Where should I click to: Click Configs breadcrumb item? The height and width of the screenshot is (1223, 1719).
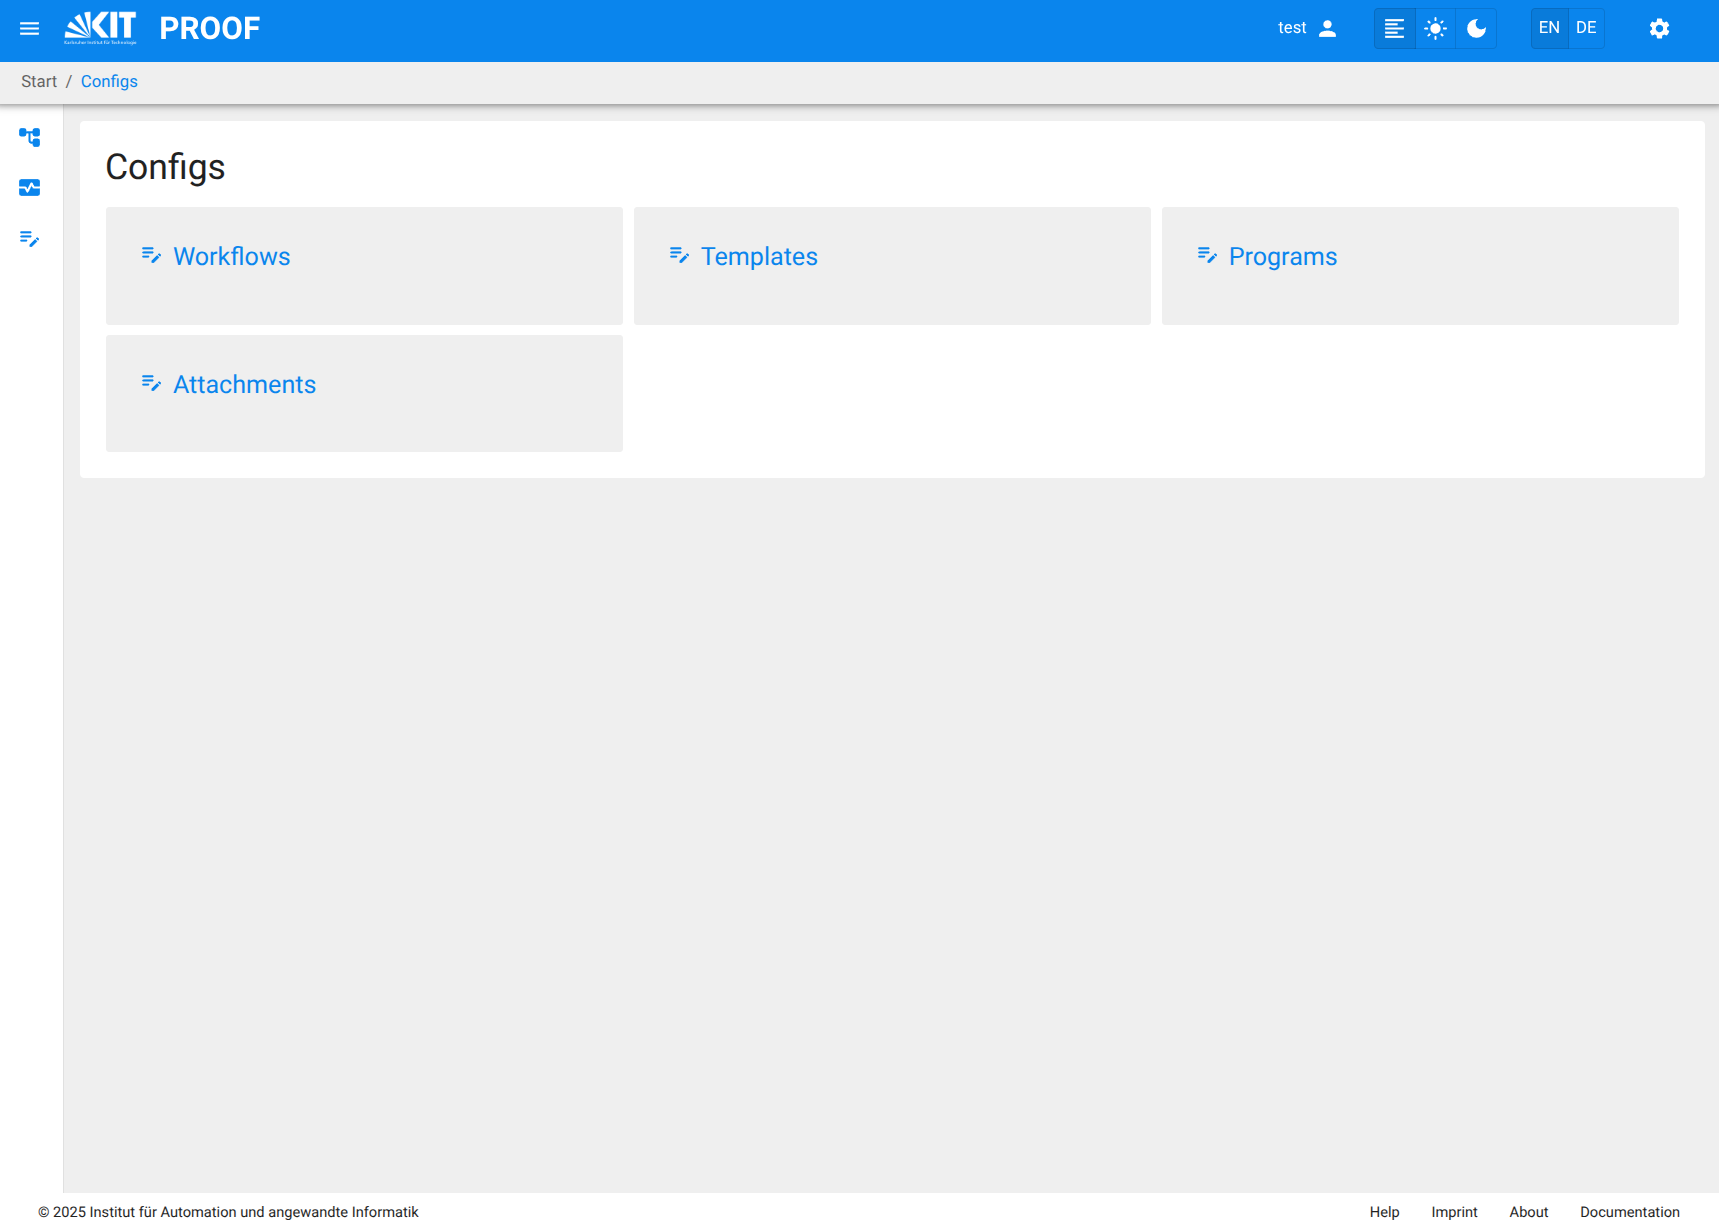coord(109,82)
